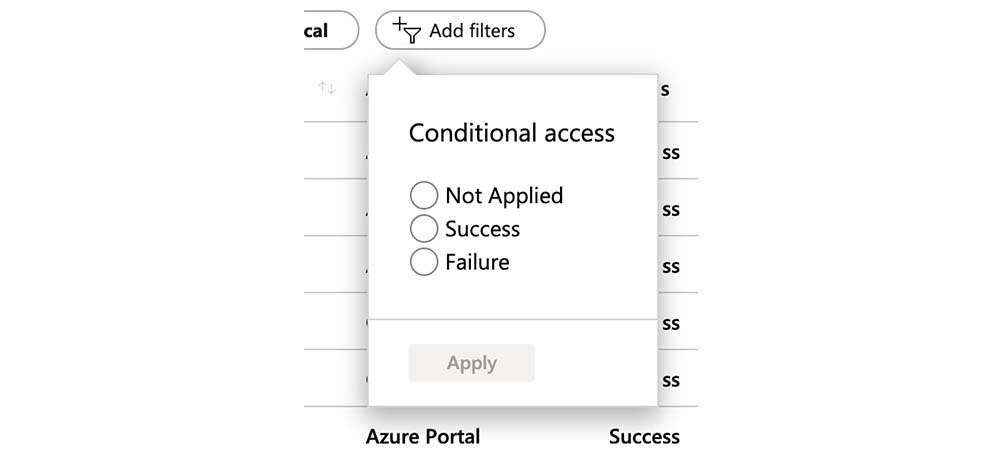
Task: Click the status cell beside the Failure option
Action: pyautogui.click(x=669, y=267)
